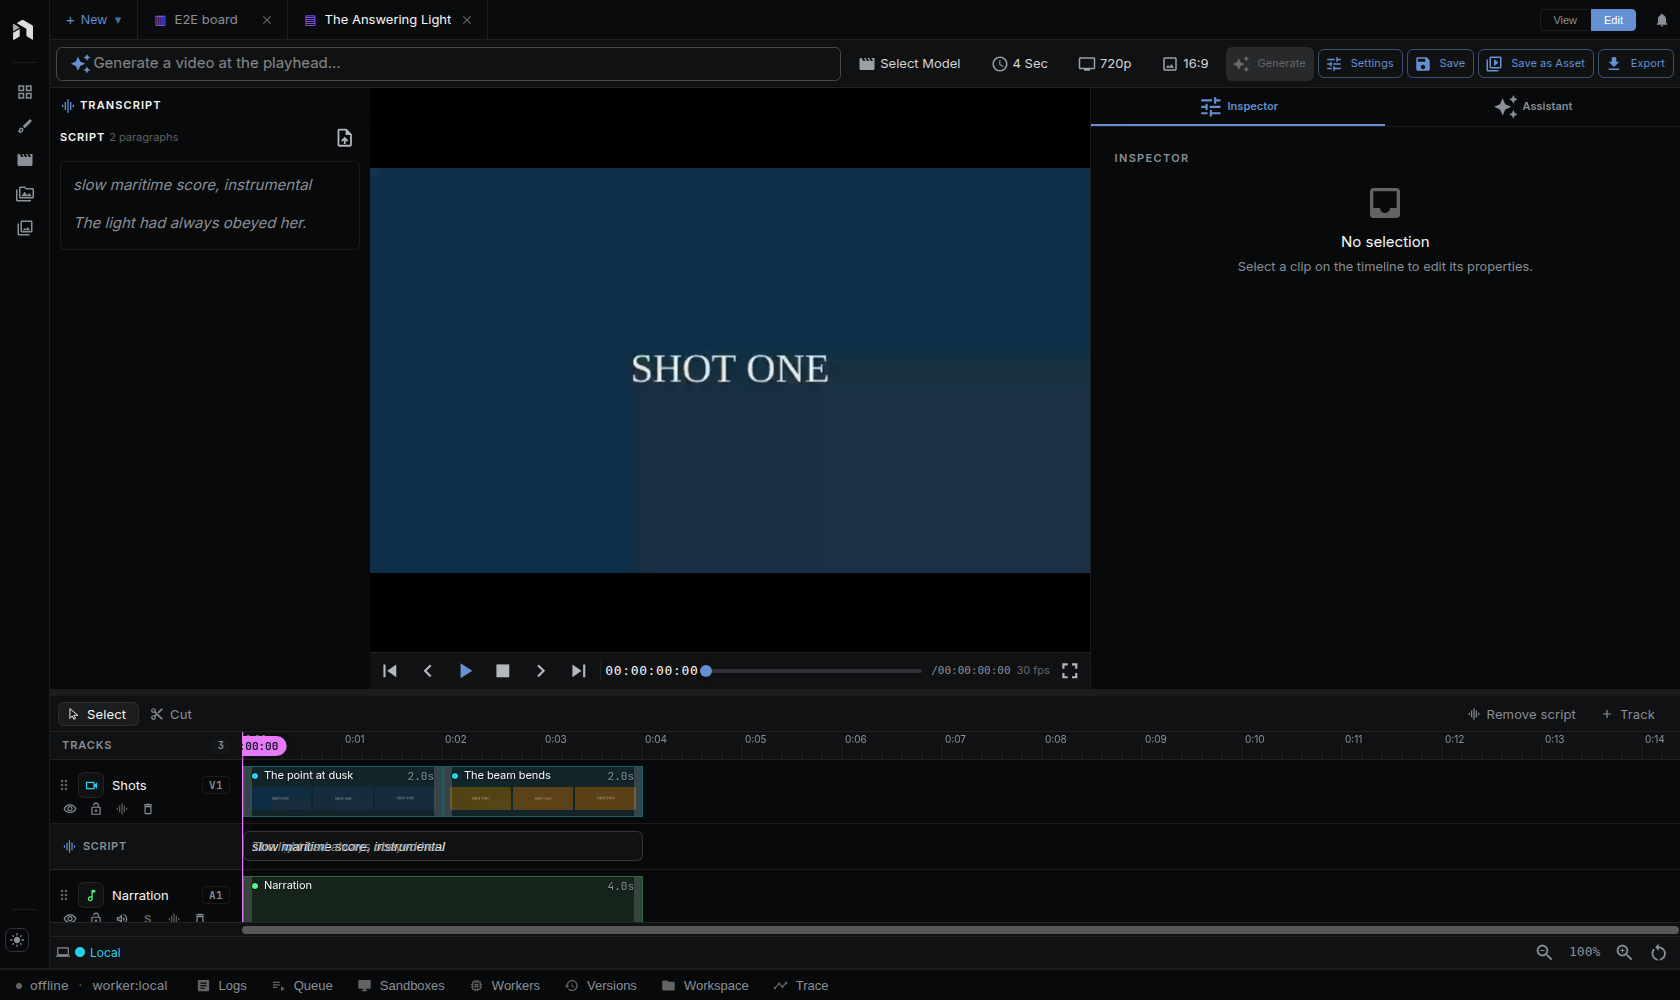Step back one frame
The width and height of the screenshot is (1680, 1000).
tap(428, 671)
